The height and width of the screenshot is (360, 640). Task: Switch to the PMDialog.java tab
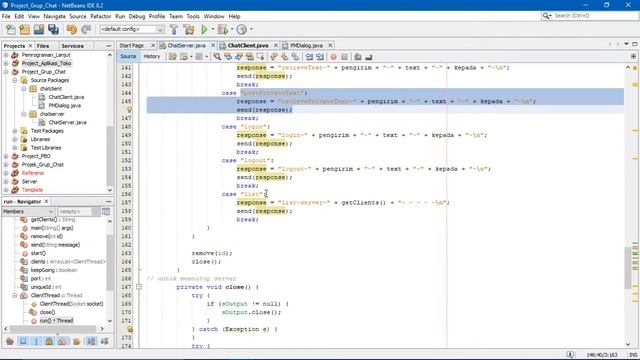pos(307,45)
